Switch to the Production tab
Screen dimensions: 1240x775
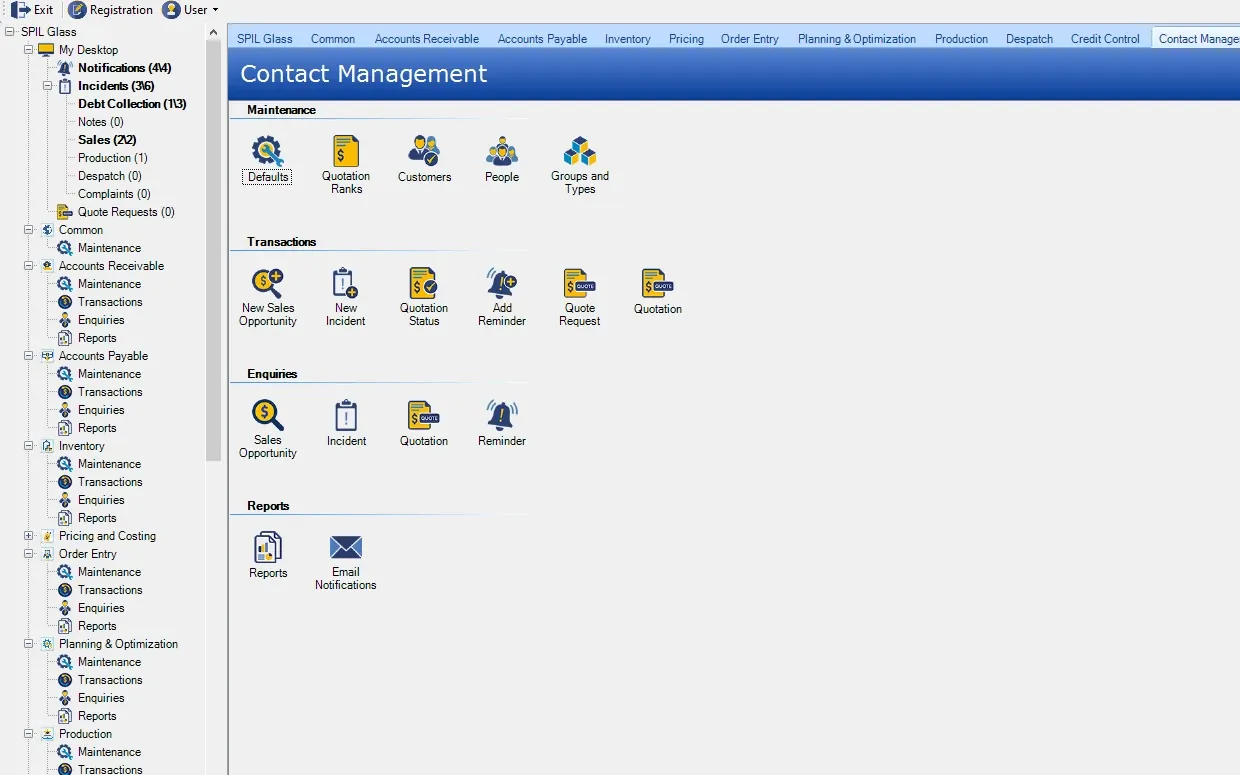962,39
